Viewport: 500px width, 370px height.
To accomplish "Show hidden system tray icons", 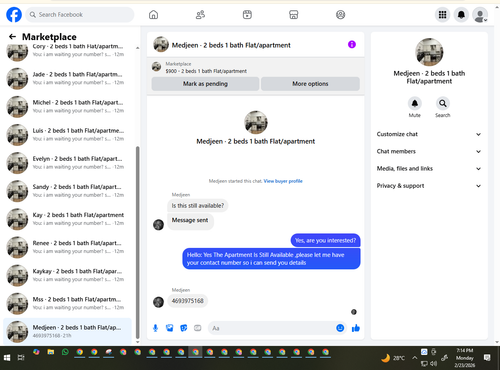I will (x=414, y=358).
